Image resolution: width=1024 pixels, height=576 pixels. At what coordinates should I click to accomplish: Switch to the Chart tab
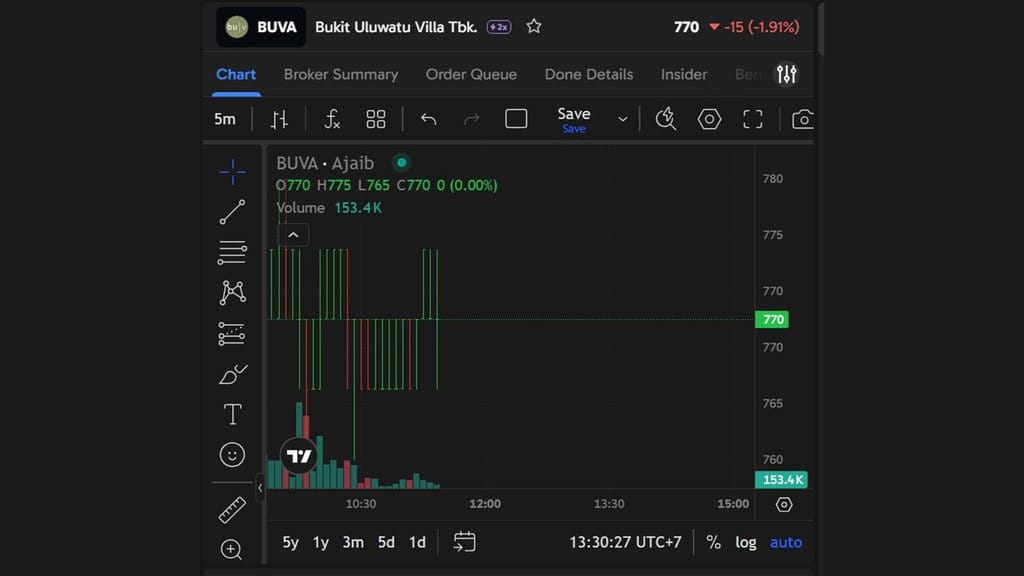236,74
